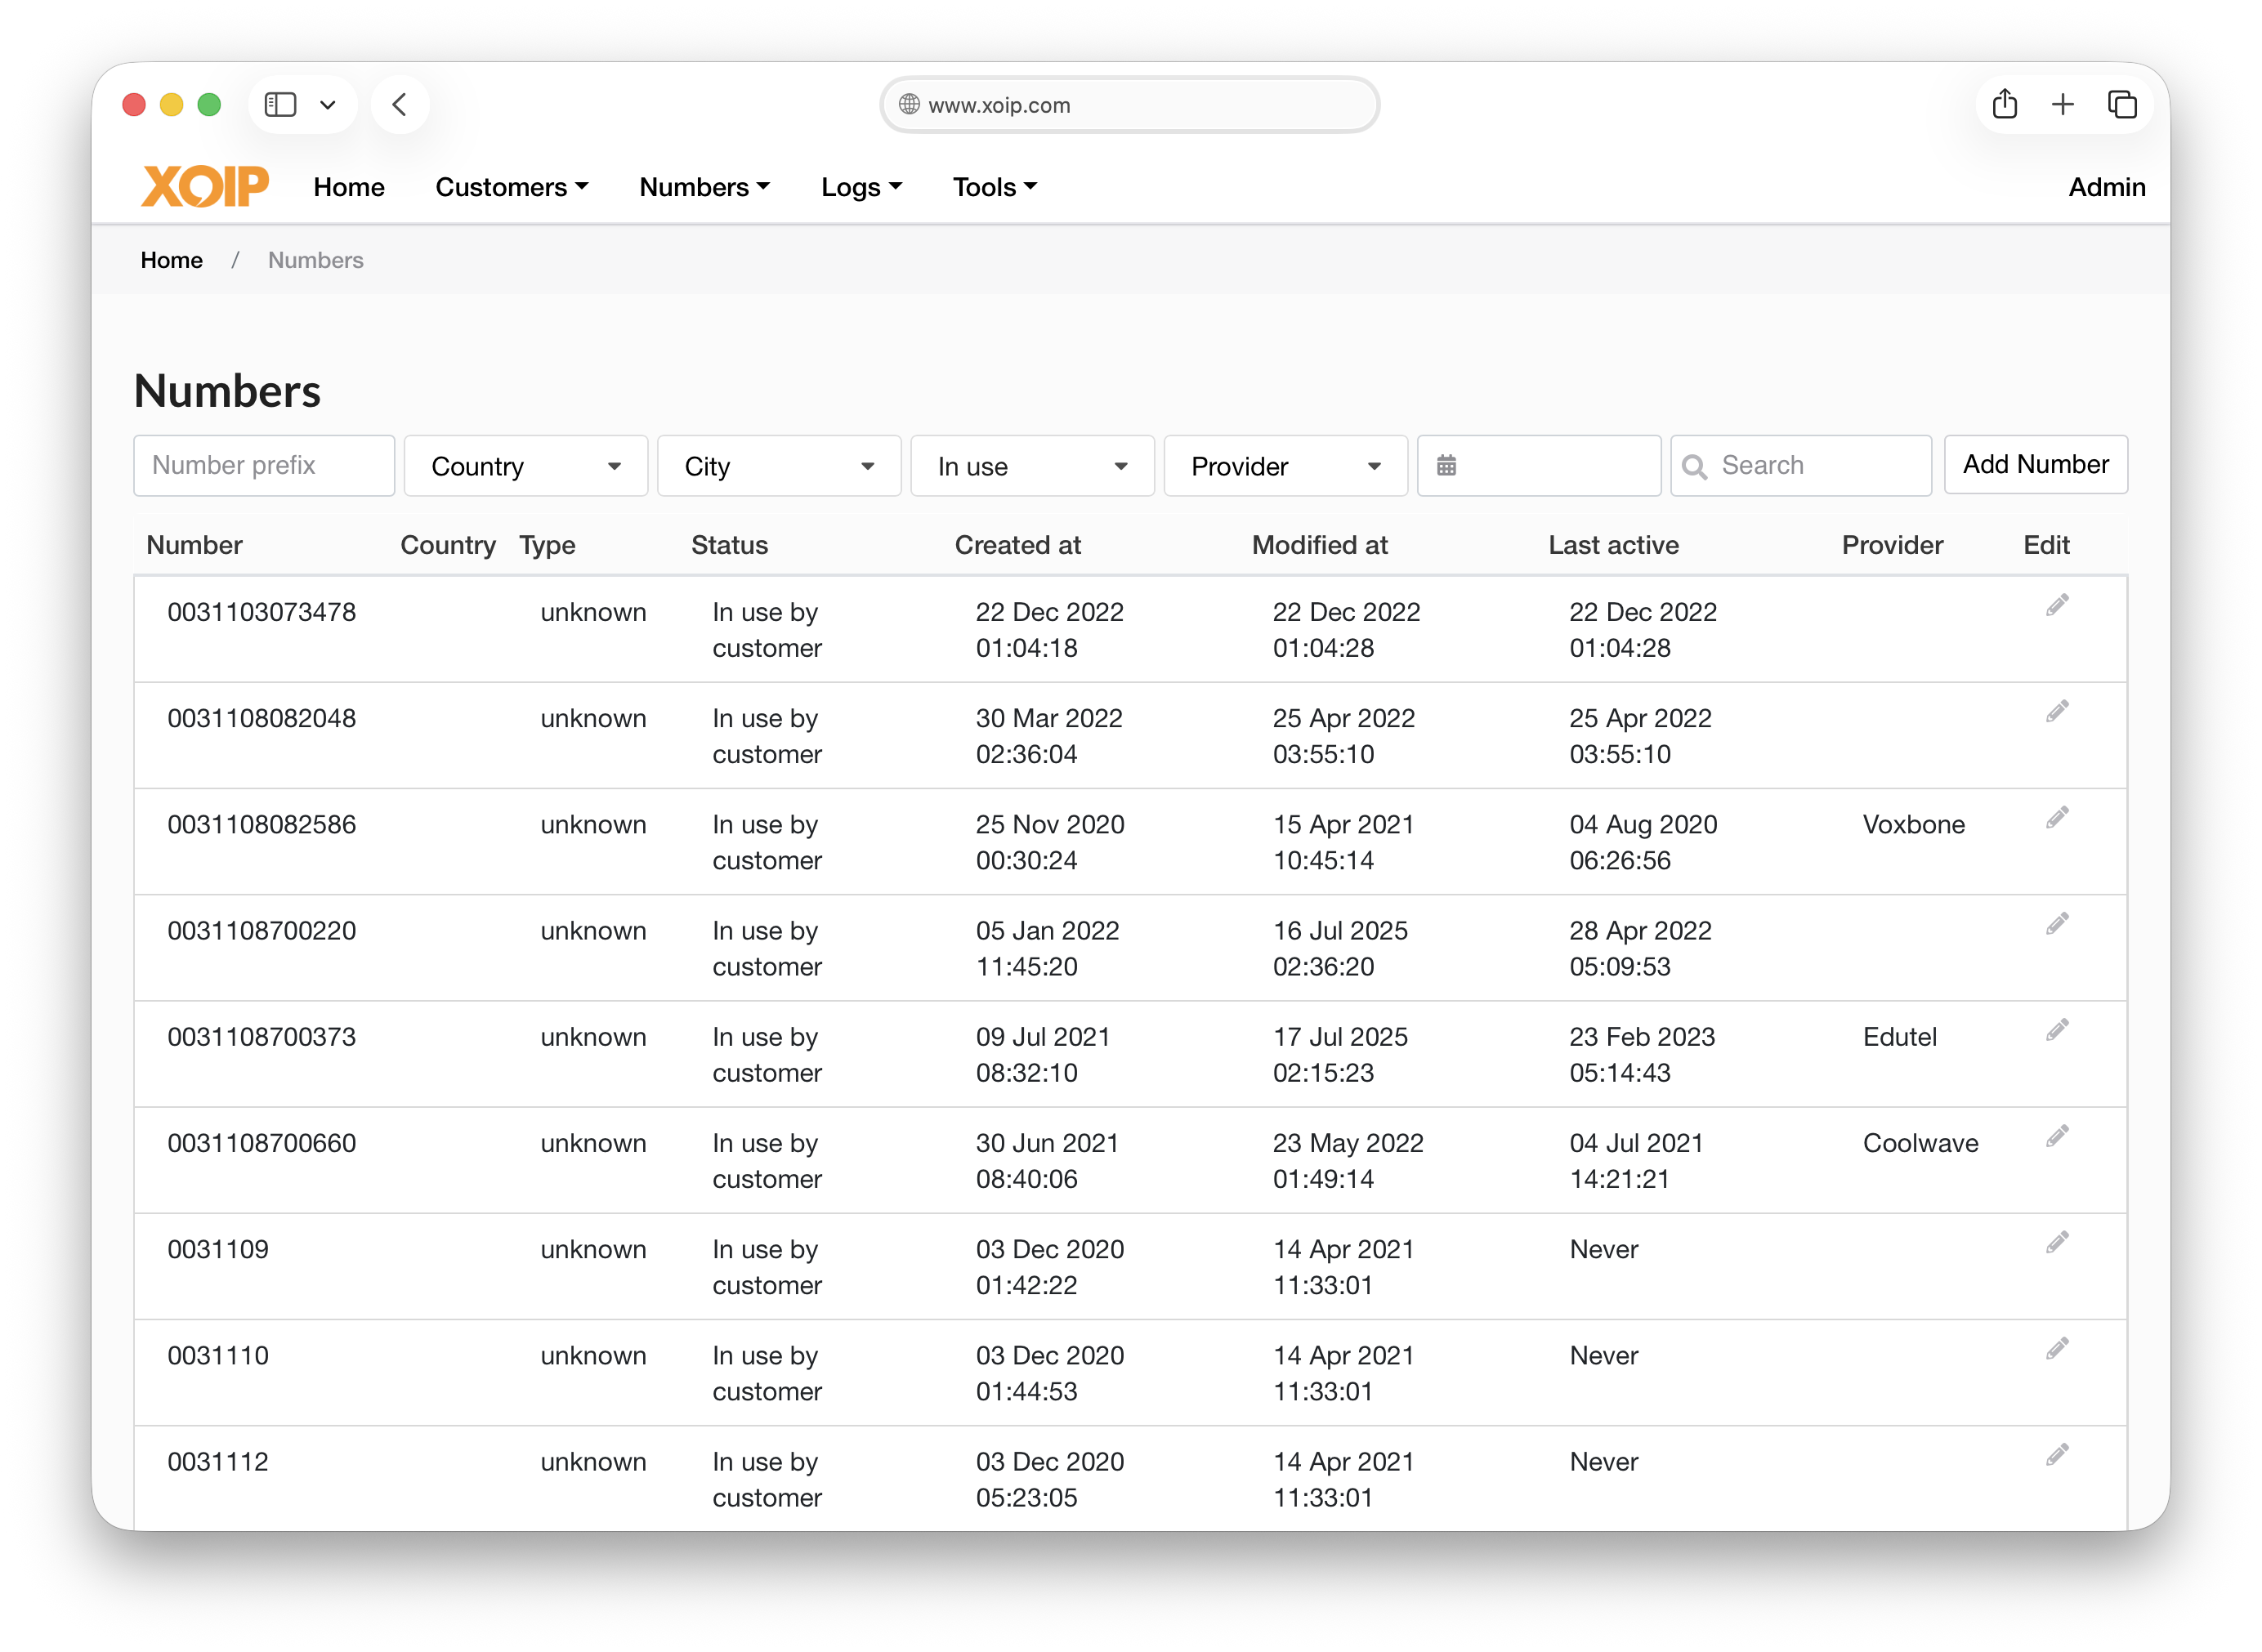Open the Admin account menu
This screenshot has width=2262, height=1652.
[x=2106, y=187]
